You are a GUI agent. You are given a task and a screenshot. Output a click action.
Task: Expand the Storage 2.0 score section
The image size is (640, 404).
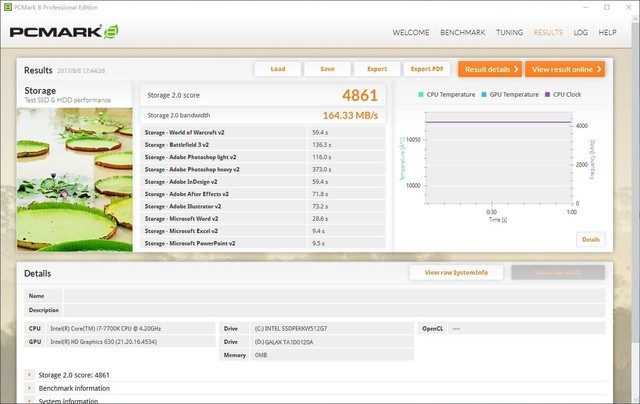tap(30, 373)
